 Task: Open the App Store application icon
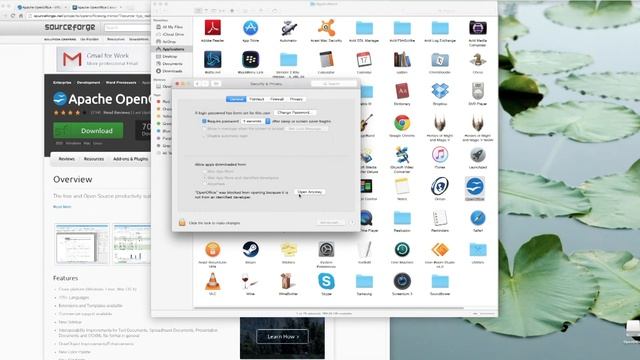tap(250, 28)
